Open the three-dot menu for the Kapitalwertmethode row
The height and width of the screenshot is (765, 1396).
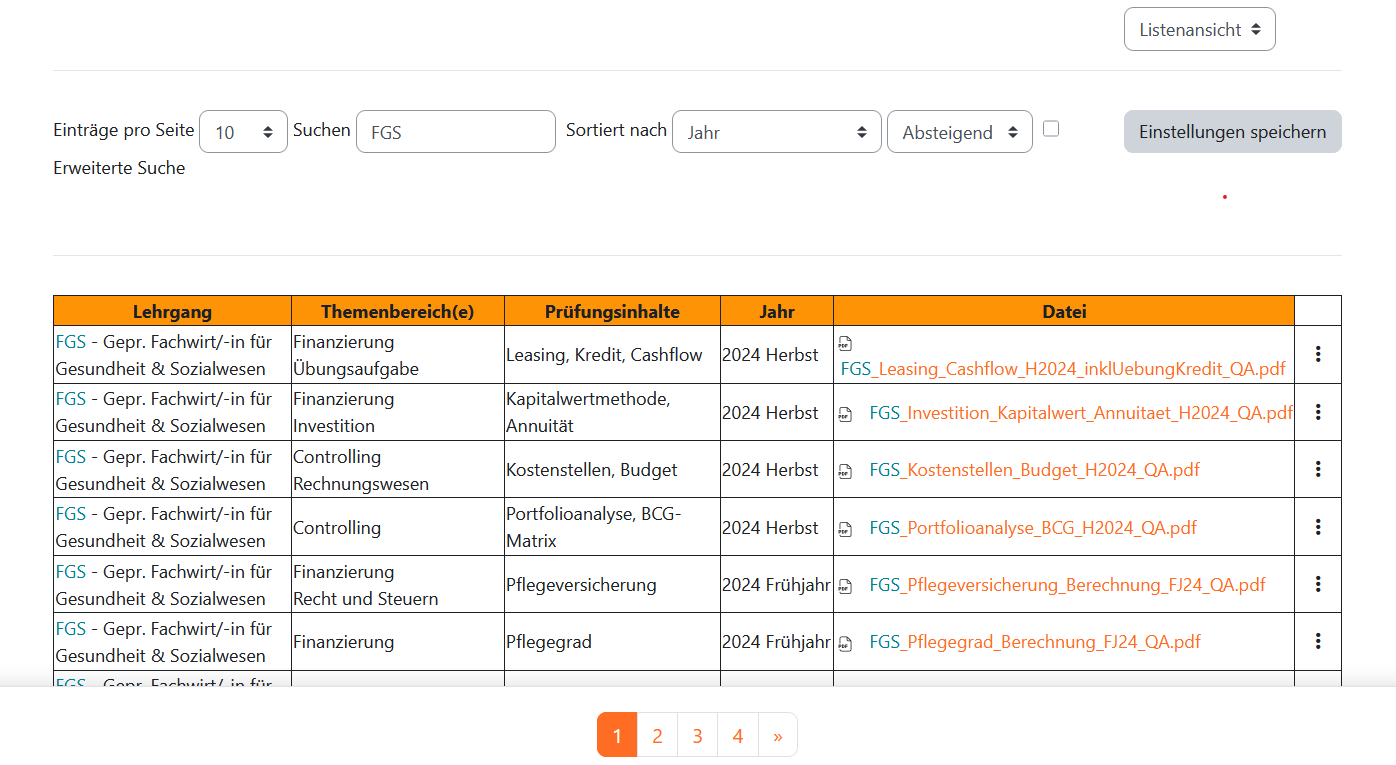pos(1318,412)
